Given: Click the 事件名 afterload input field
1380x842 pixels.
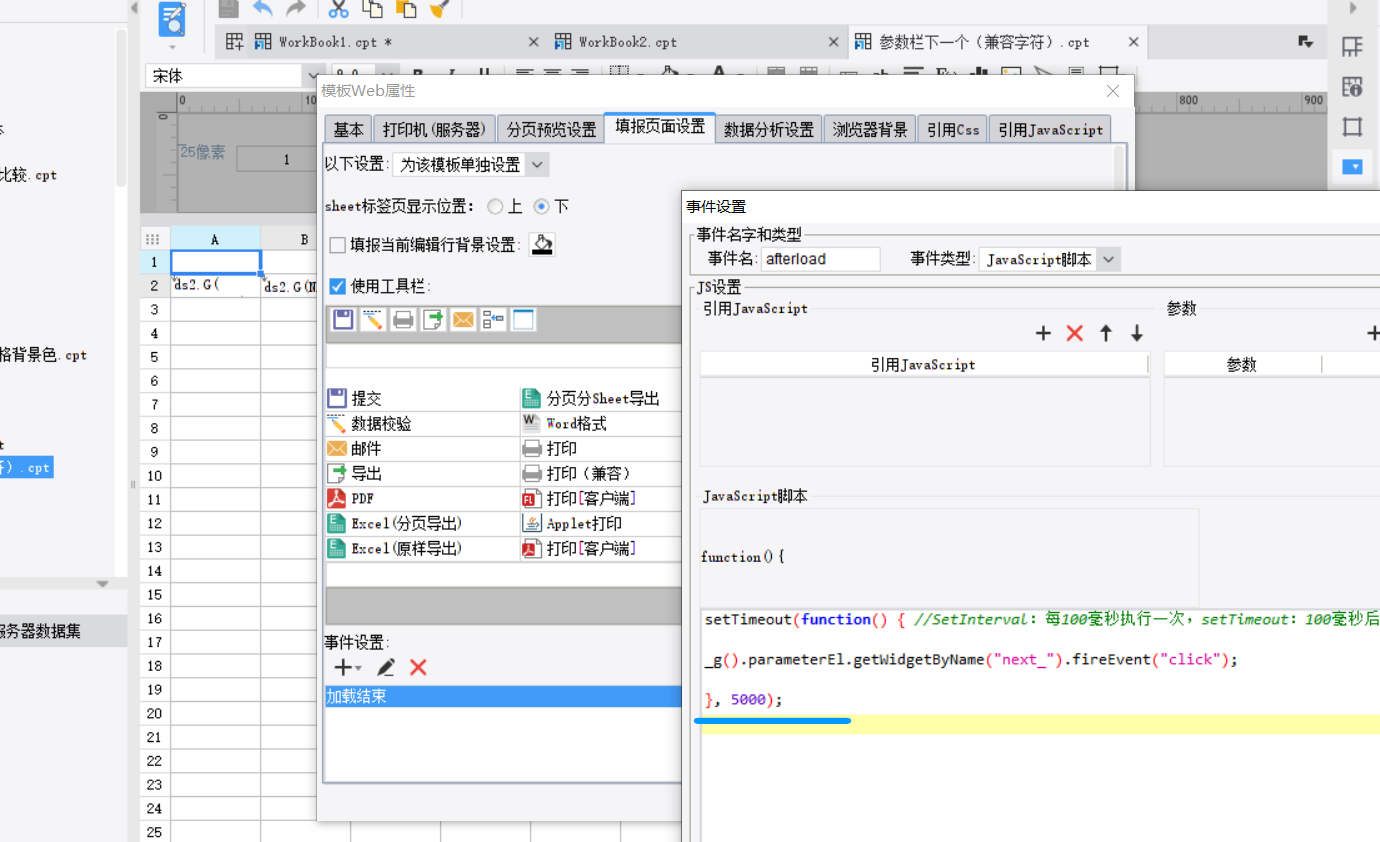Looking at the screenshot, I should [x=821, y=259].
